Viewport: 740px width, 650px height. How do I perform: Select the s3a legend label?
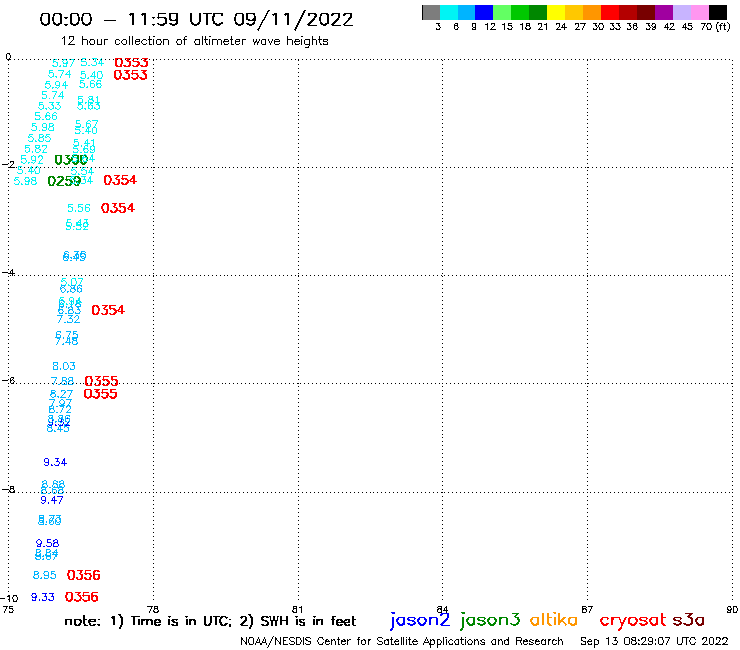coord(688,620)
